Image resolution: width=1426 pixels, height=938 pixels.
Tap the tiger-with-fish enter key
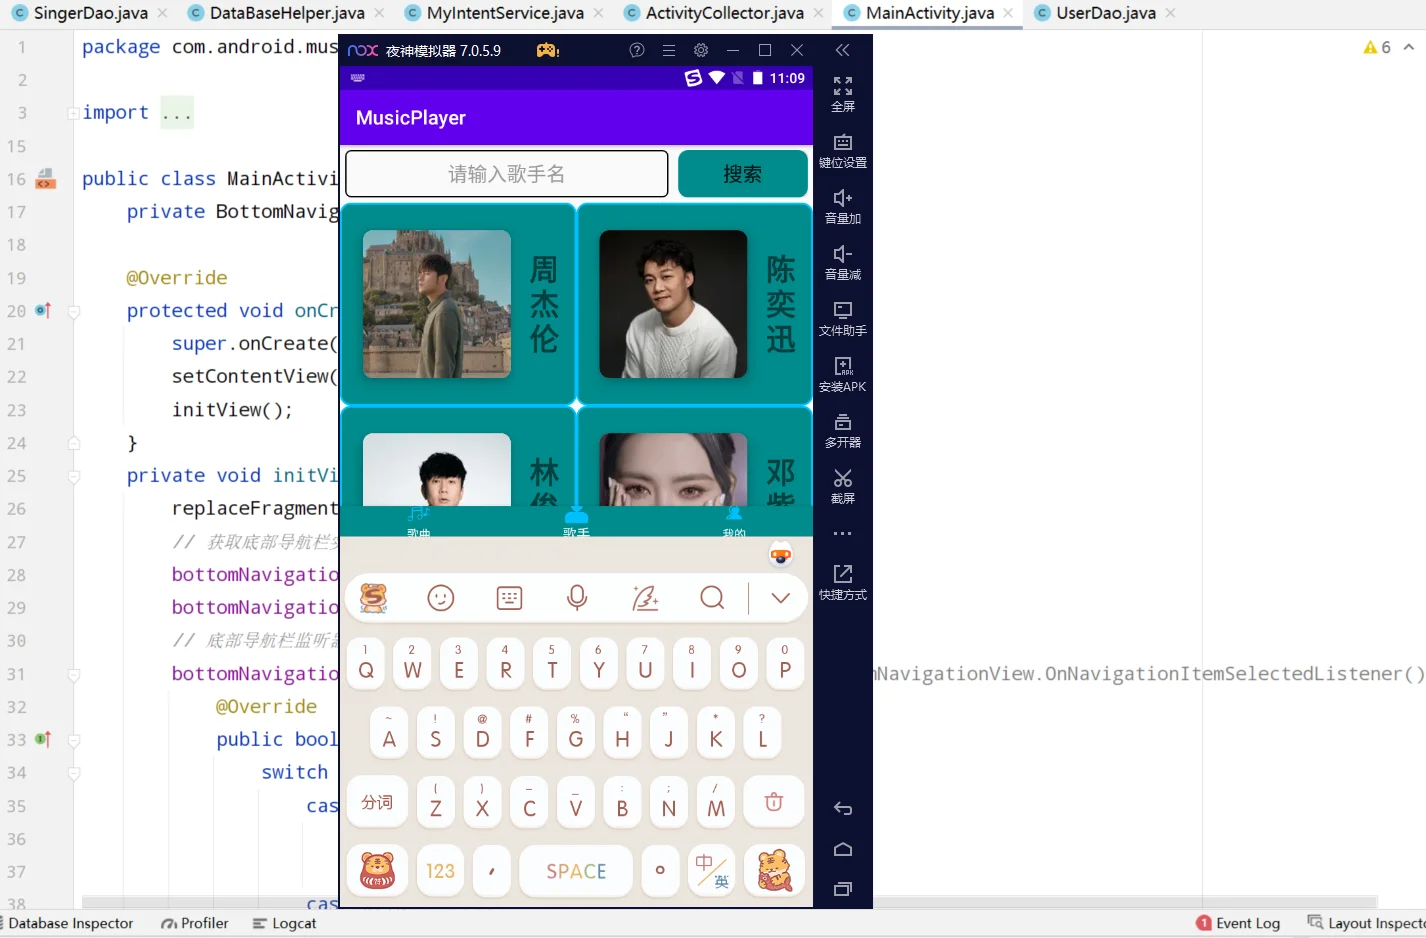tap(774, 871)
